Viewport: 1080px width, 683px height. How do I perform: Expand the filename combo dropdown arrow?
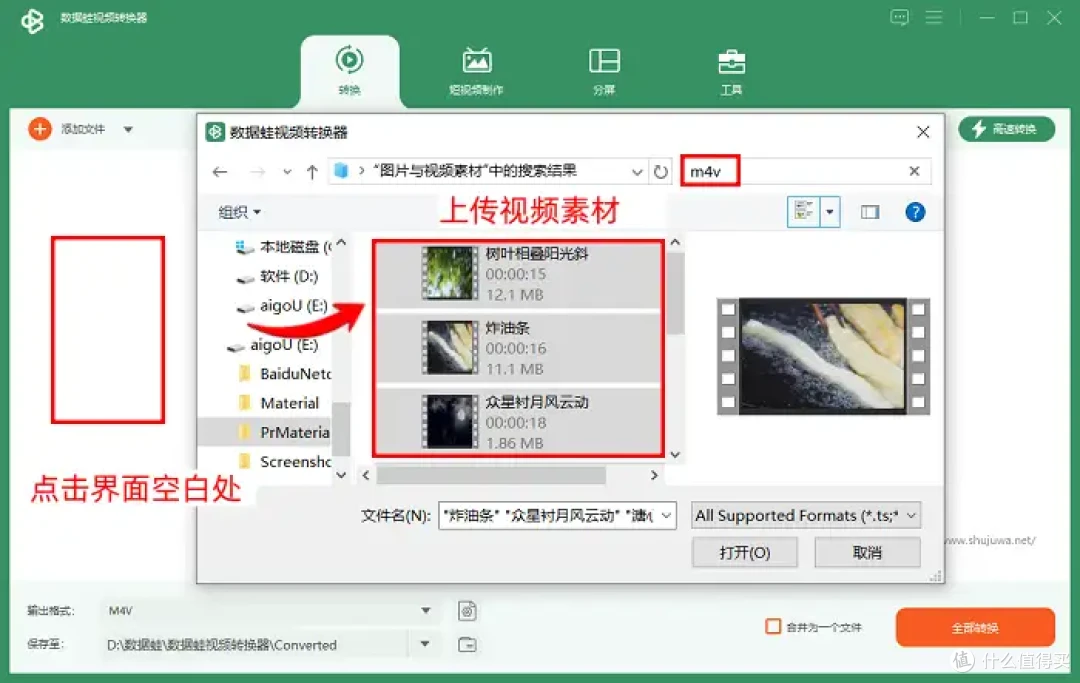click(667, 515)
